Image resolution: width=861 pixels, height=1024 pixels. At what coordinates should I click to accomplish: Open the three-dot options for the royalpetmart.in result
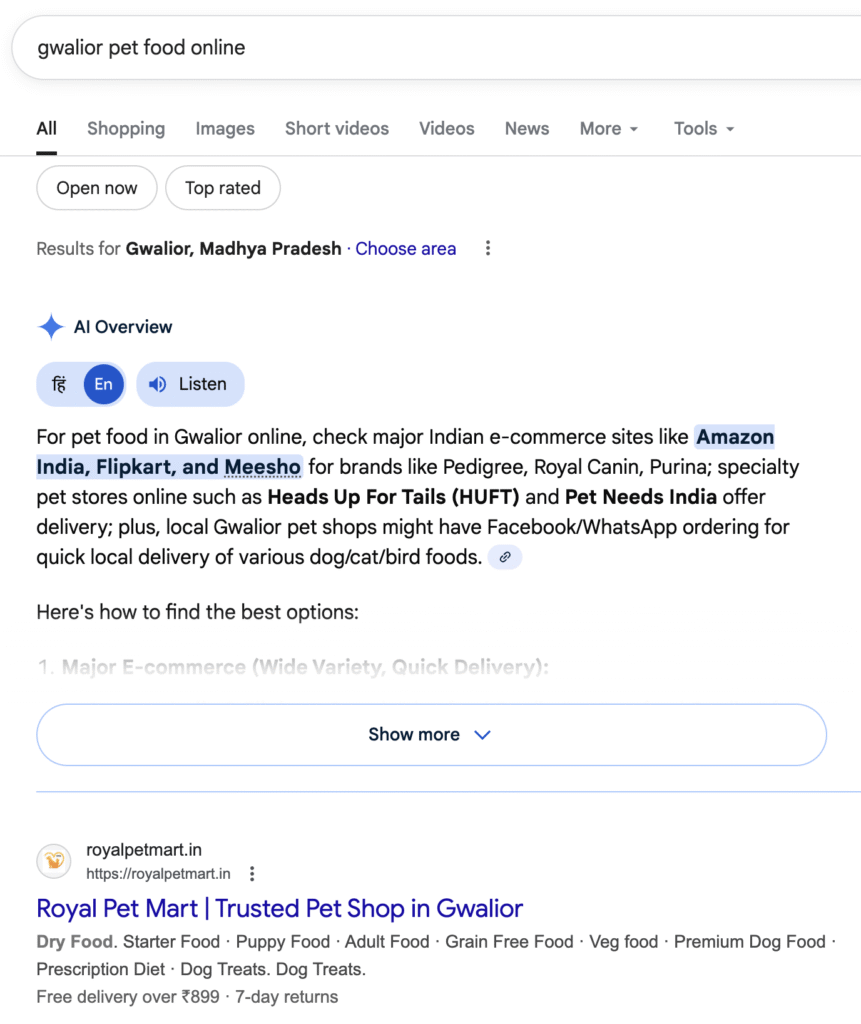[252, 874]
